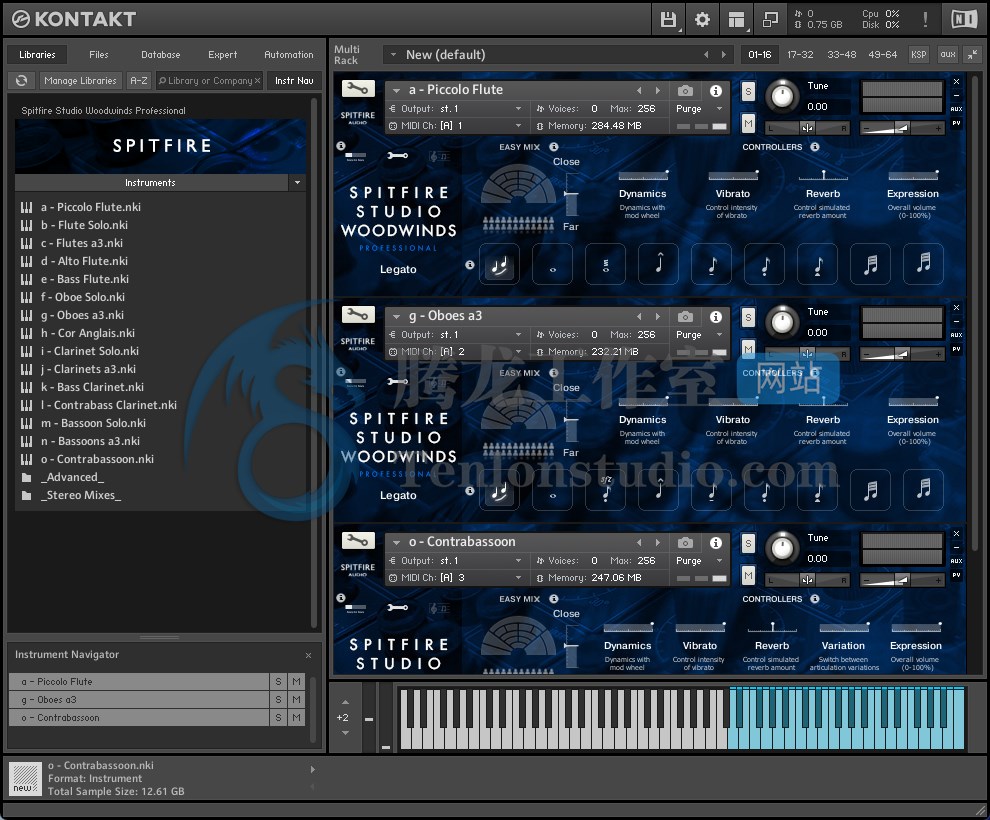Toggle A-Z library sorting
Image resolution: width=990 pixels, height=820 pixels.
pyautogui.click(x=138, y=81)
